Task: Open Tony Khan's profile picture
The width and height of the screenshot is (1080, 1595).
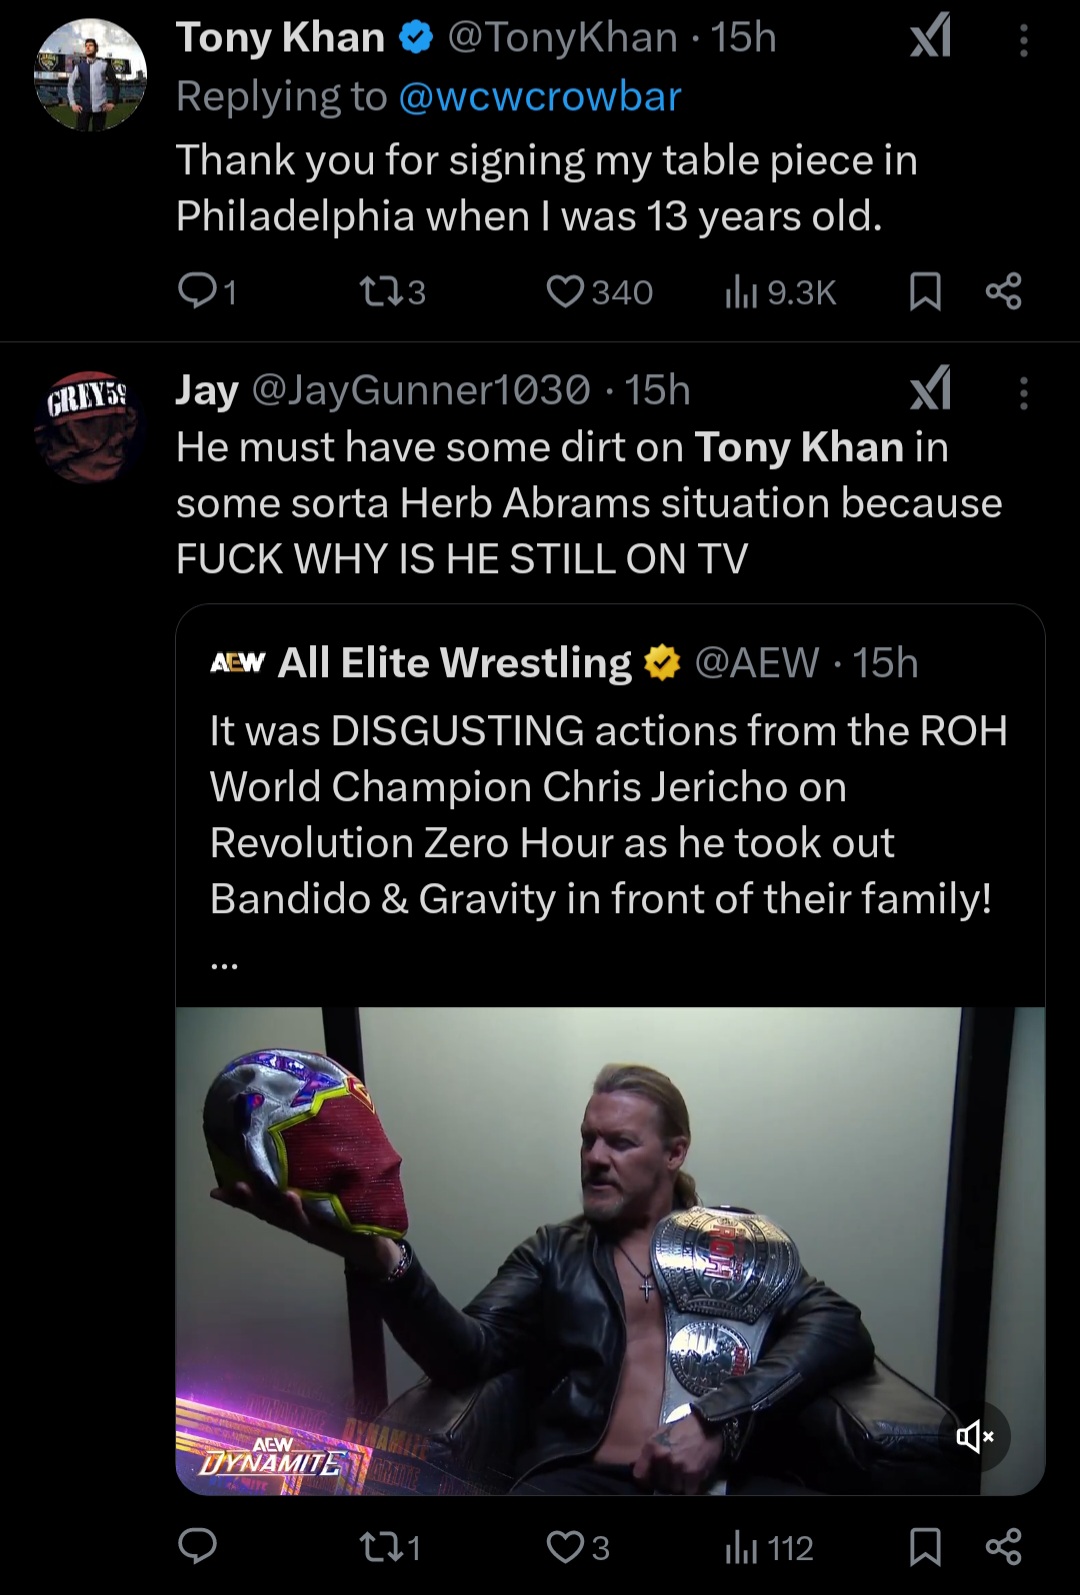Action: coord(90,75)
